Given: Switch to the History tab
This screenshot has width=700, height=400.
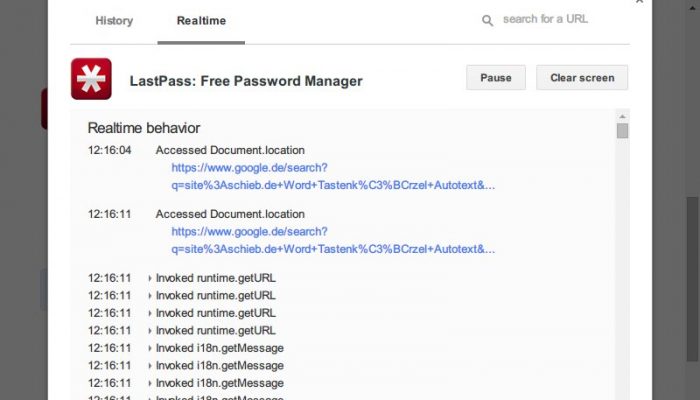Looking at the screenshot, I should point(114,21).
